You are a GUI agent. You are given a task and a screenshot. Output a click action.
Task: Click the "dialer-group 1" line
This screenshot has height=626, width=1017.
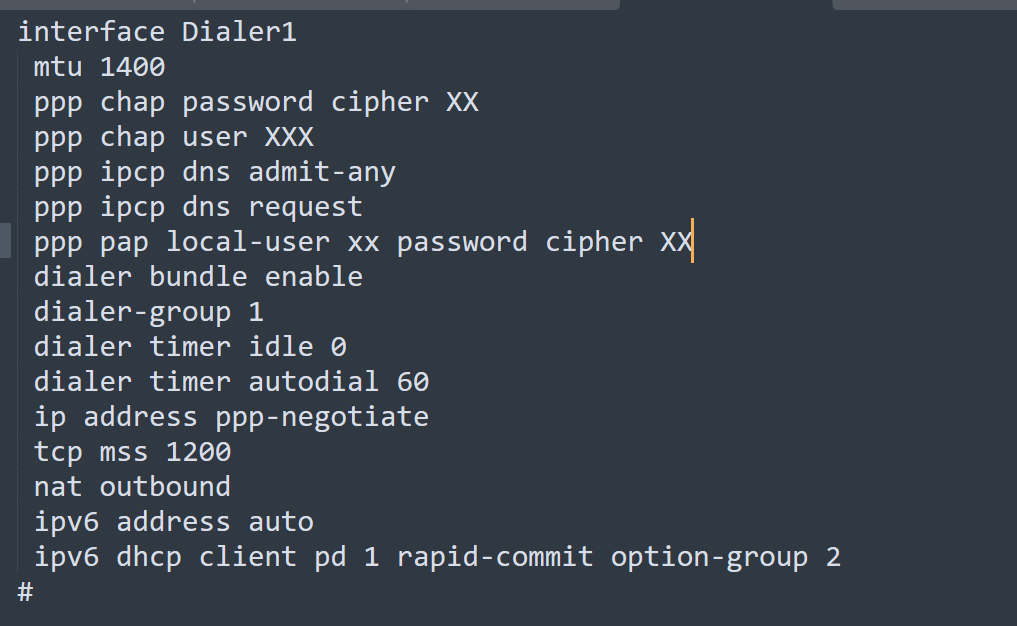pos(148,311)
